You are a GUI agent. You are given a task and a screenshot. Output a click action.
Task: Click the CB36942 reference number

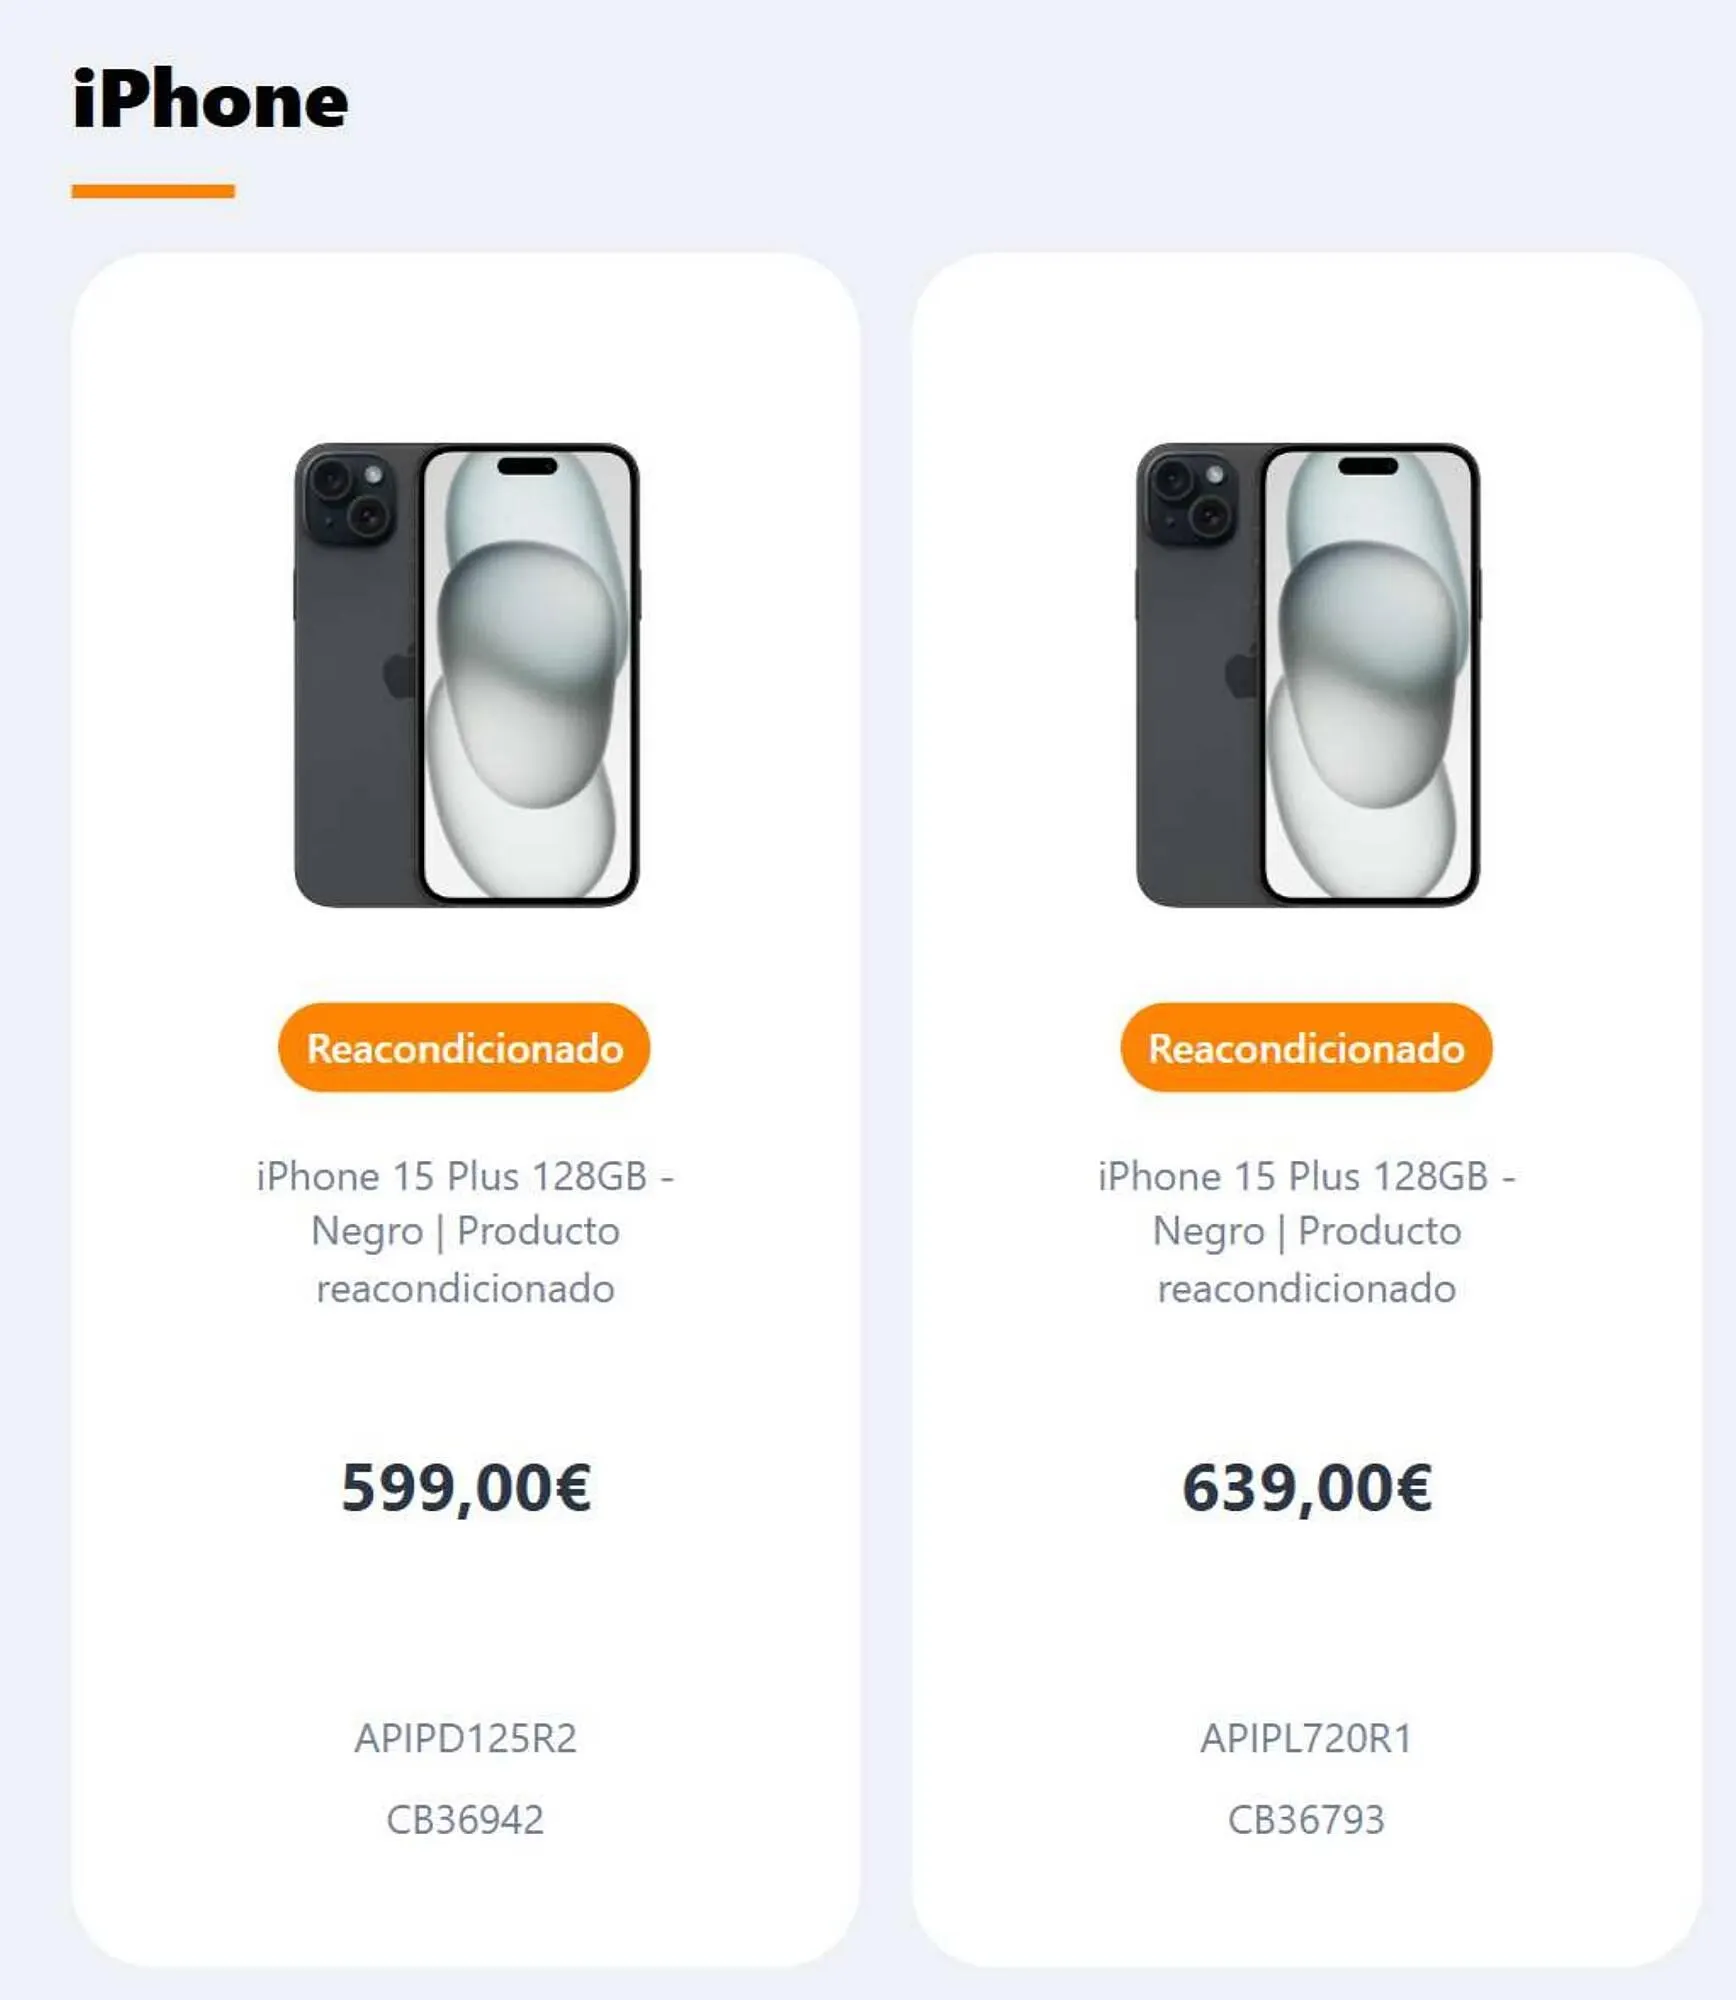465,1820
